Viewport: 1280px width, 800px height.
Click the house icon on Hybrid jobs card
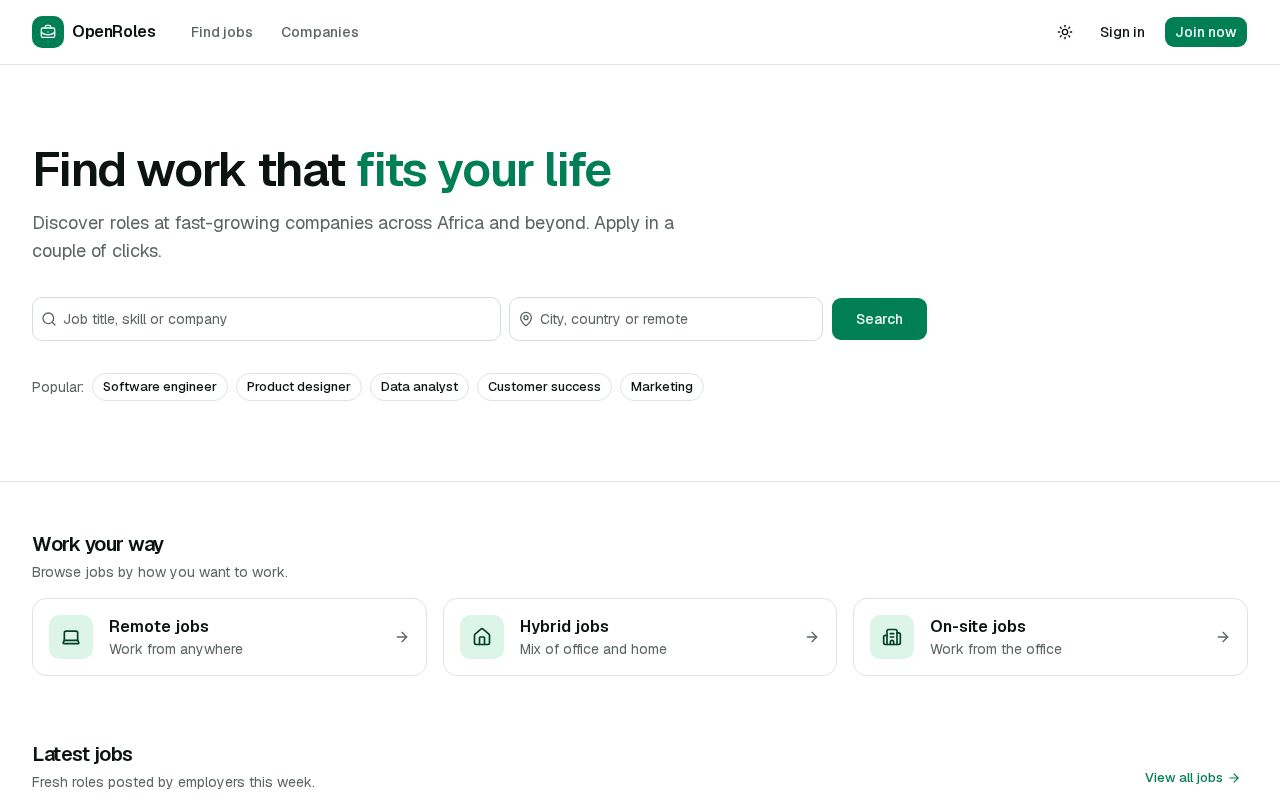point(482,637)
